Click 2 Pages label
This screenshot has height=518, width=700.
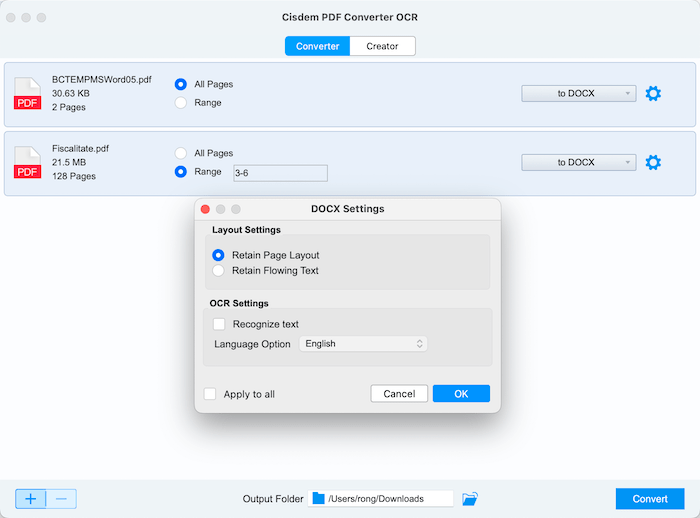[69, 107]
